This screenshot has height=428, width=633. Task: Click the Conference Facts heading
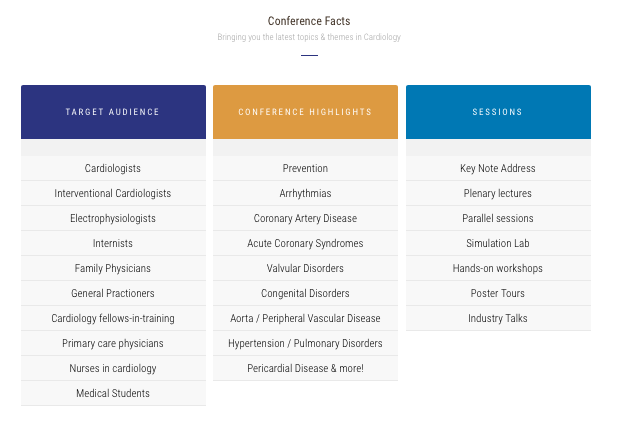[x=309, y=21]
